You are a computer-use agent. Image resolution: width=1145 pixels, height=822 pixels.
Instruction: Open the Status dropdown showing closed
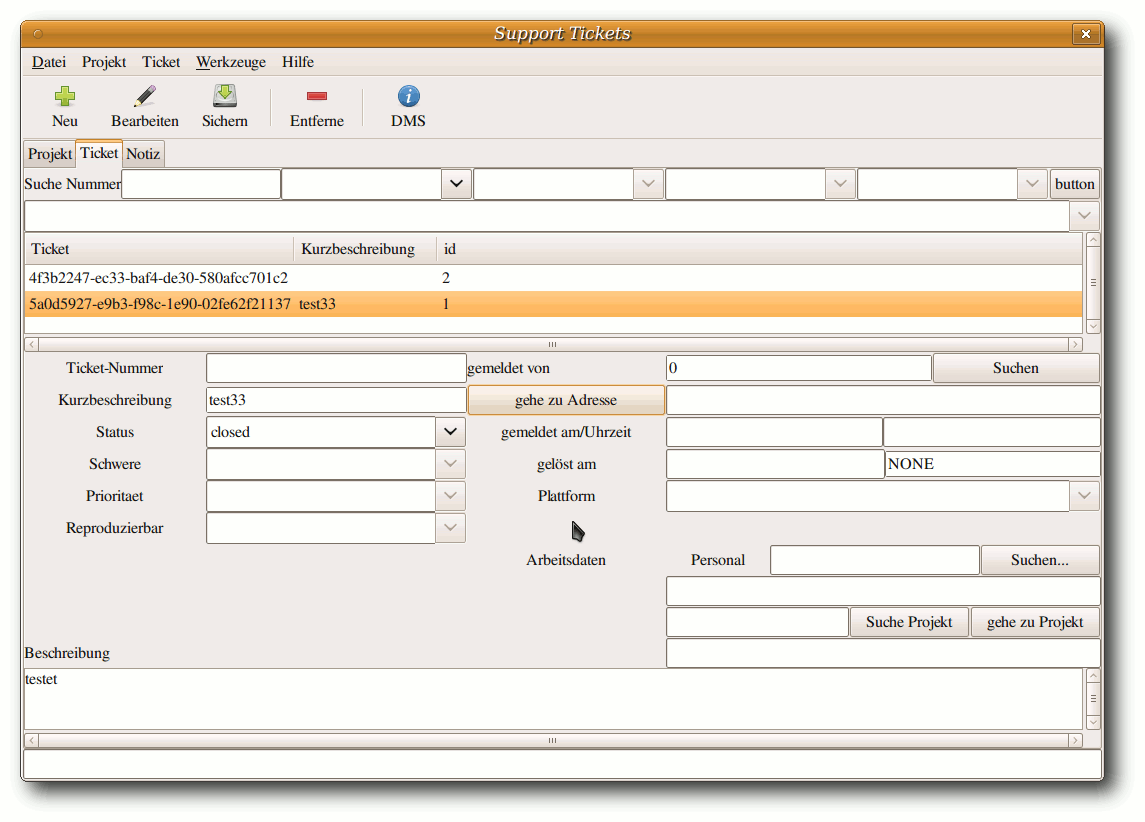click(451, 432)
